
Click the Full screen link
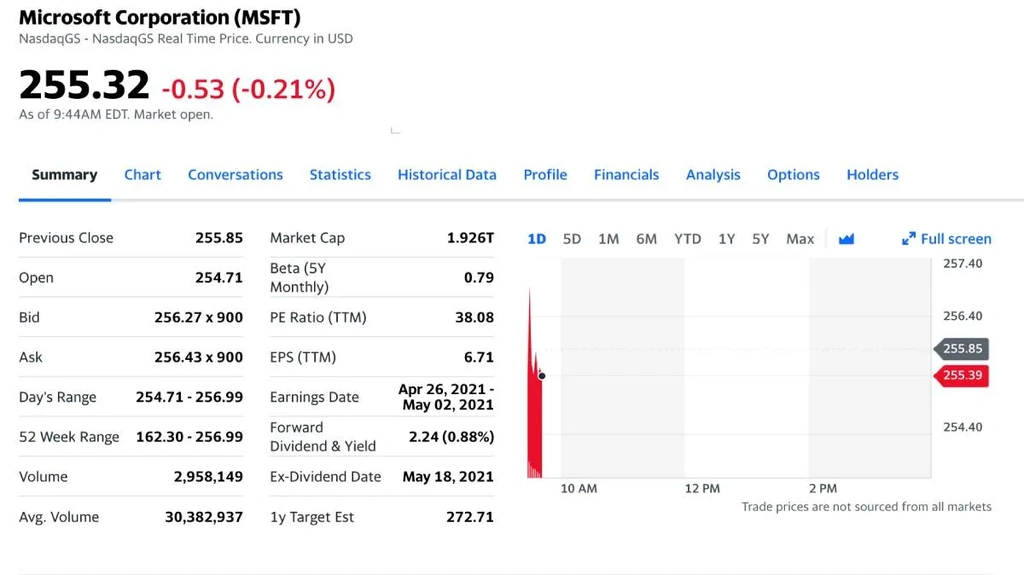[x=955, y=239]
